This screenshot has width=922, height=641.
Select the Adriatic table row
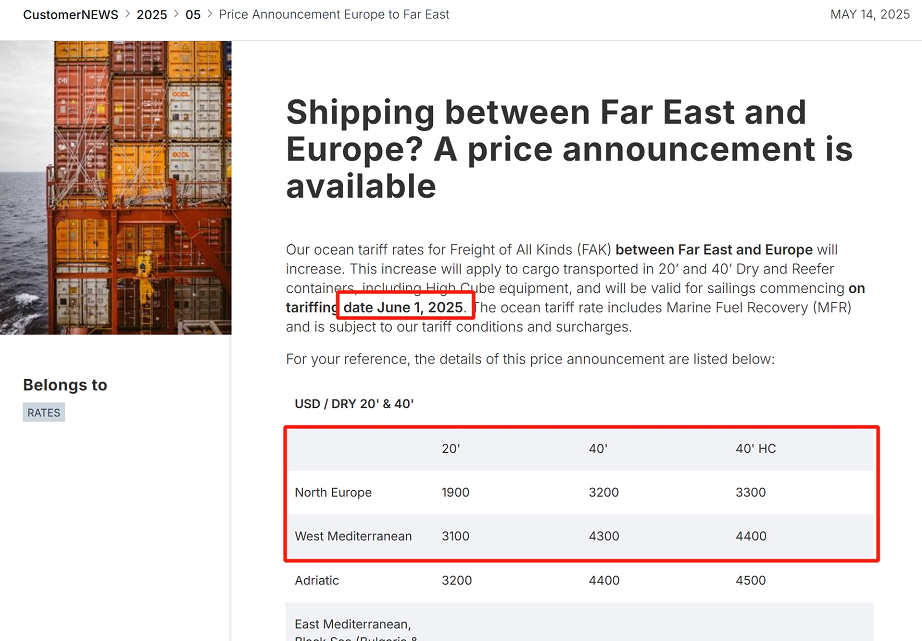click(579, 580)
